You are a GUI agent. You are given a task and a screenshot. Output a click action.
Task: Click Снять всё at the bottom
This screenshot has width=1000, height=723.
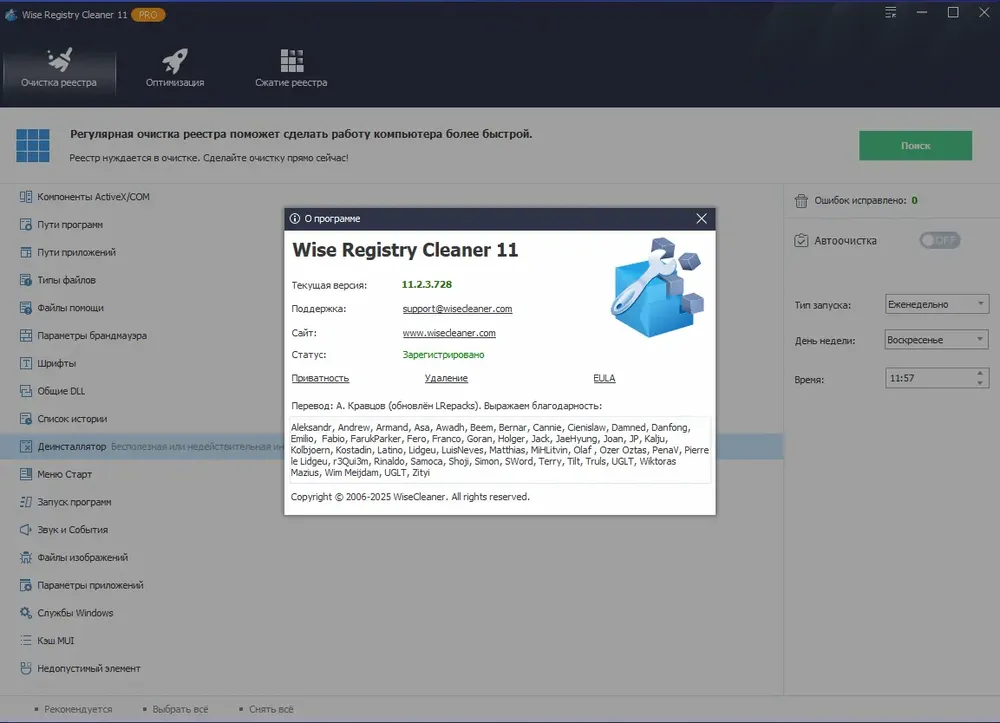tap(271, 709)
